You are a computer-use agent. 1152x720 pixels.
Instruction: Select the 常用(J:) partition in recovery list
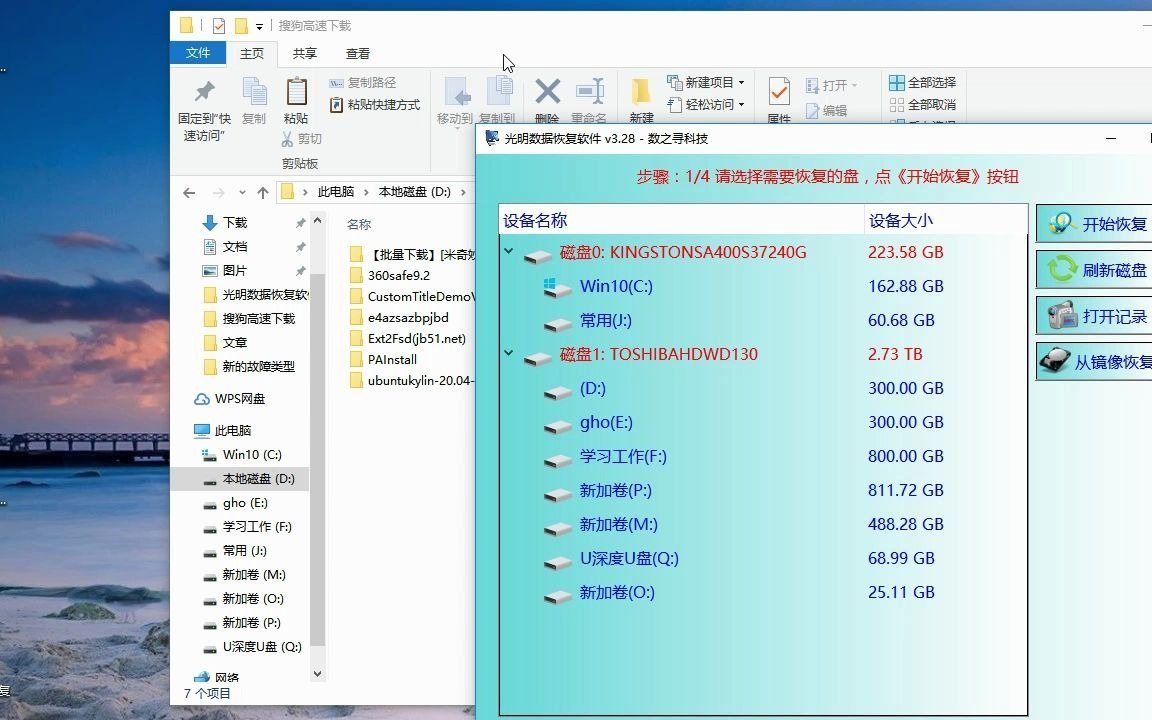[x=605, y=320]
